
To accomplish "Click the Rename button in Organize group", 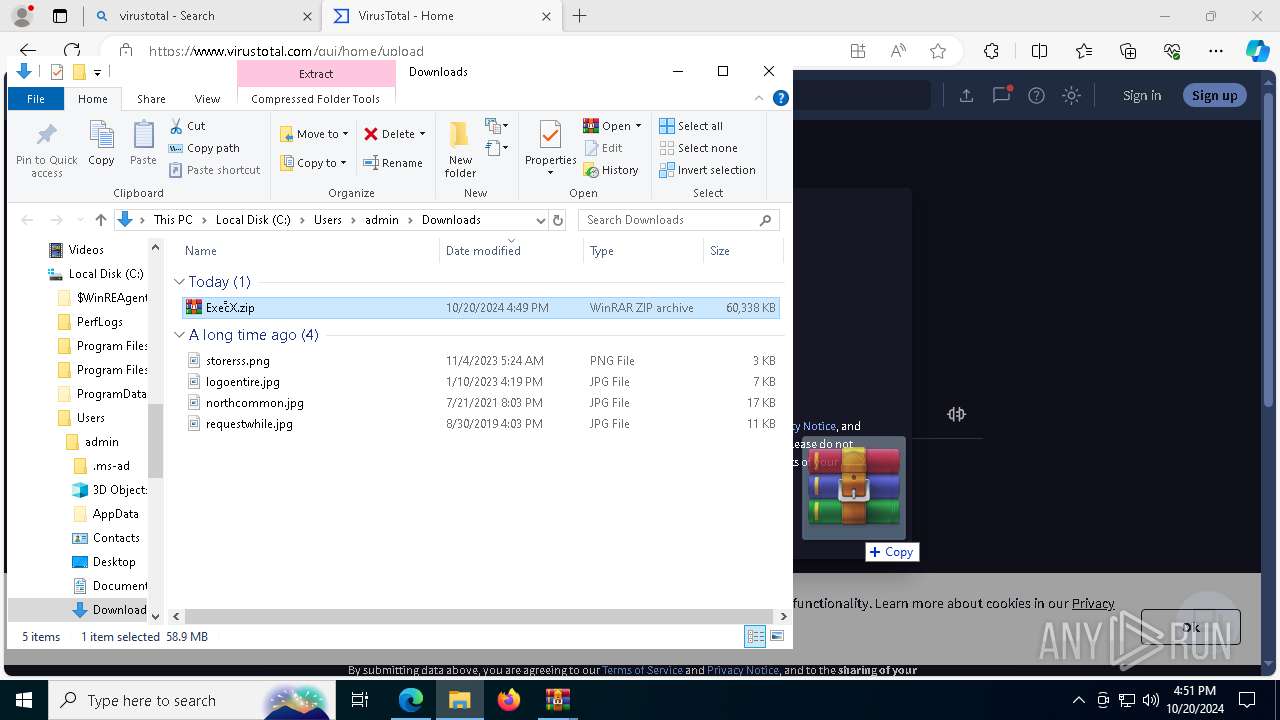I will pos(392,163).
